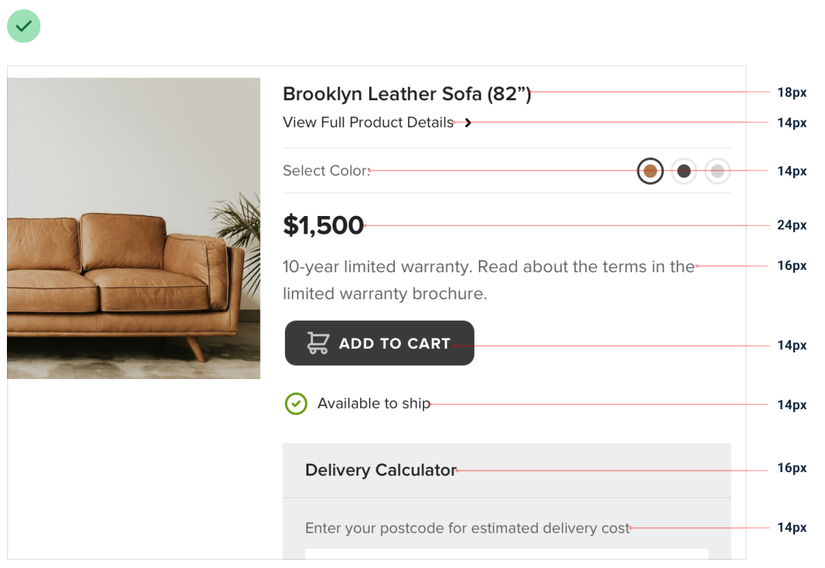
Task: Open View Full Product Details link
Action: coord(368,123)
